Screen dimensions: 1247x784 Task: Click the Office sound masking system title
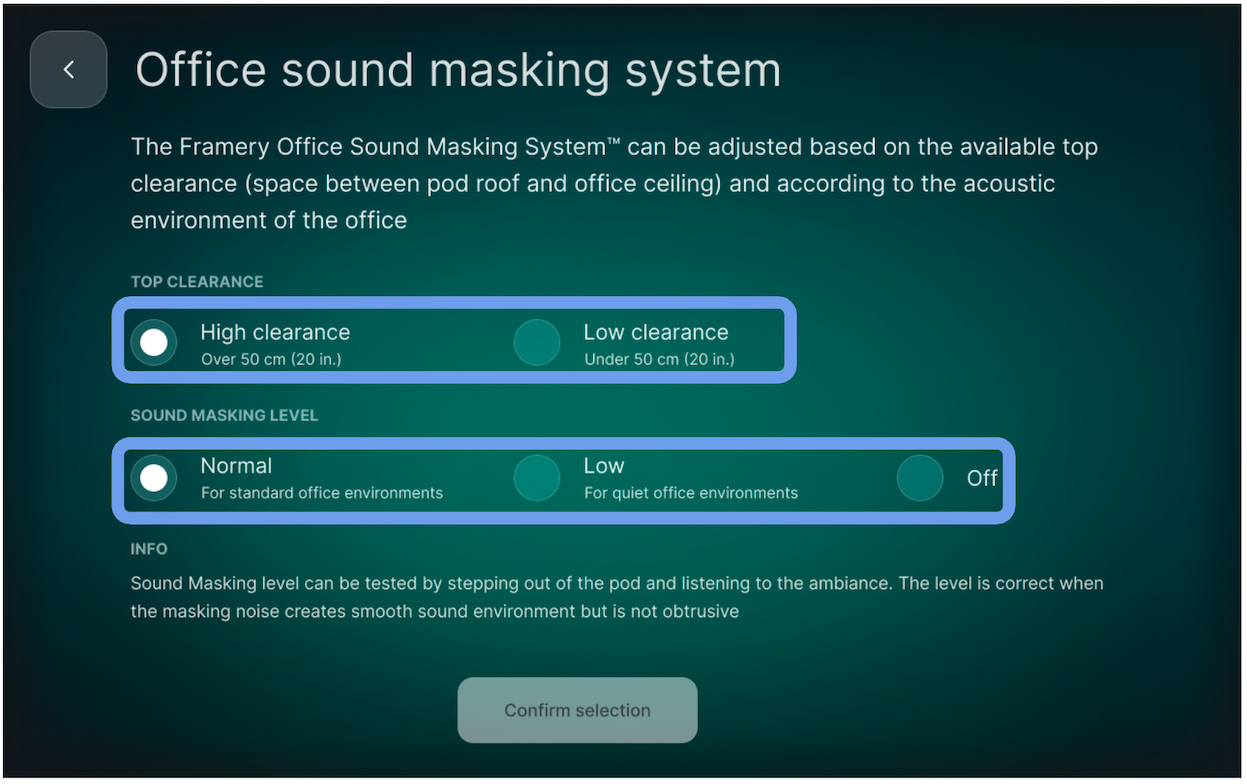coord(458,70)
